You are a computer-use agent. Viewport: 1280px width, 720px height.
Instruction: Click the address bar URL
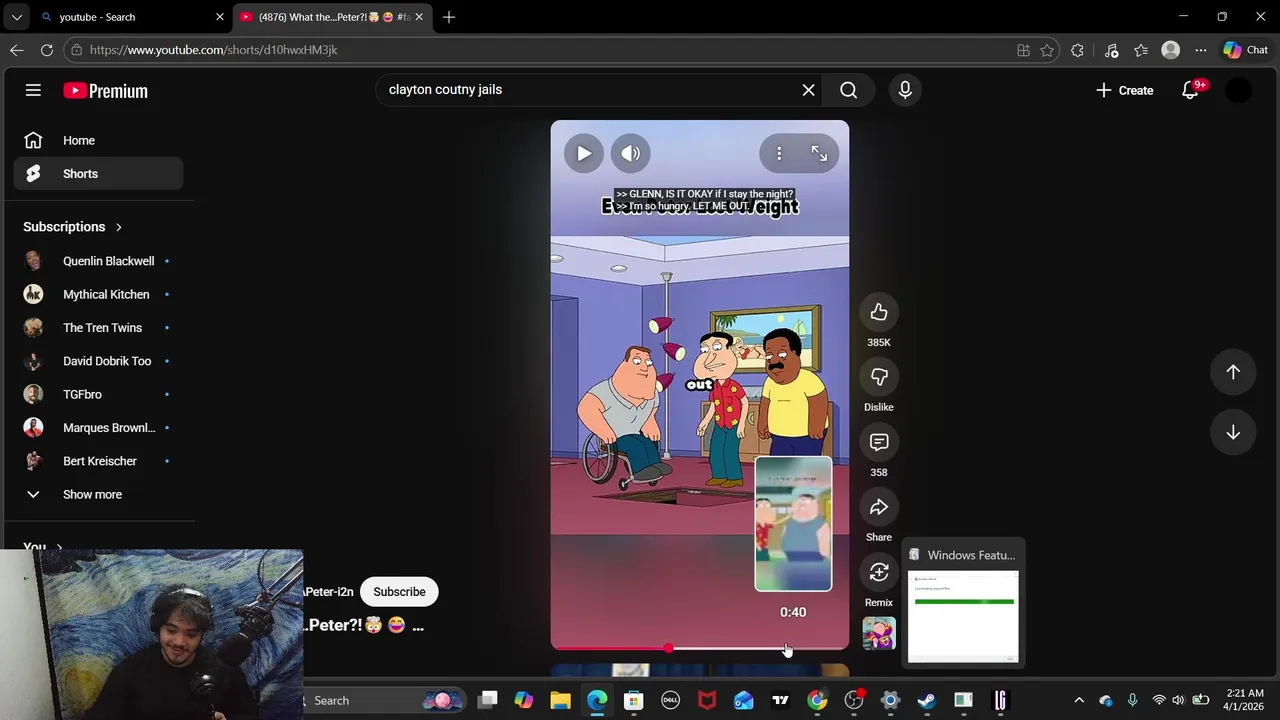pyautogui.click(x=213, y=50)
